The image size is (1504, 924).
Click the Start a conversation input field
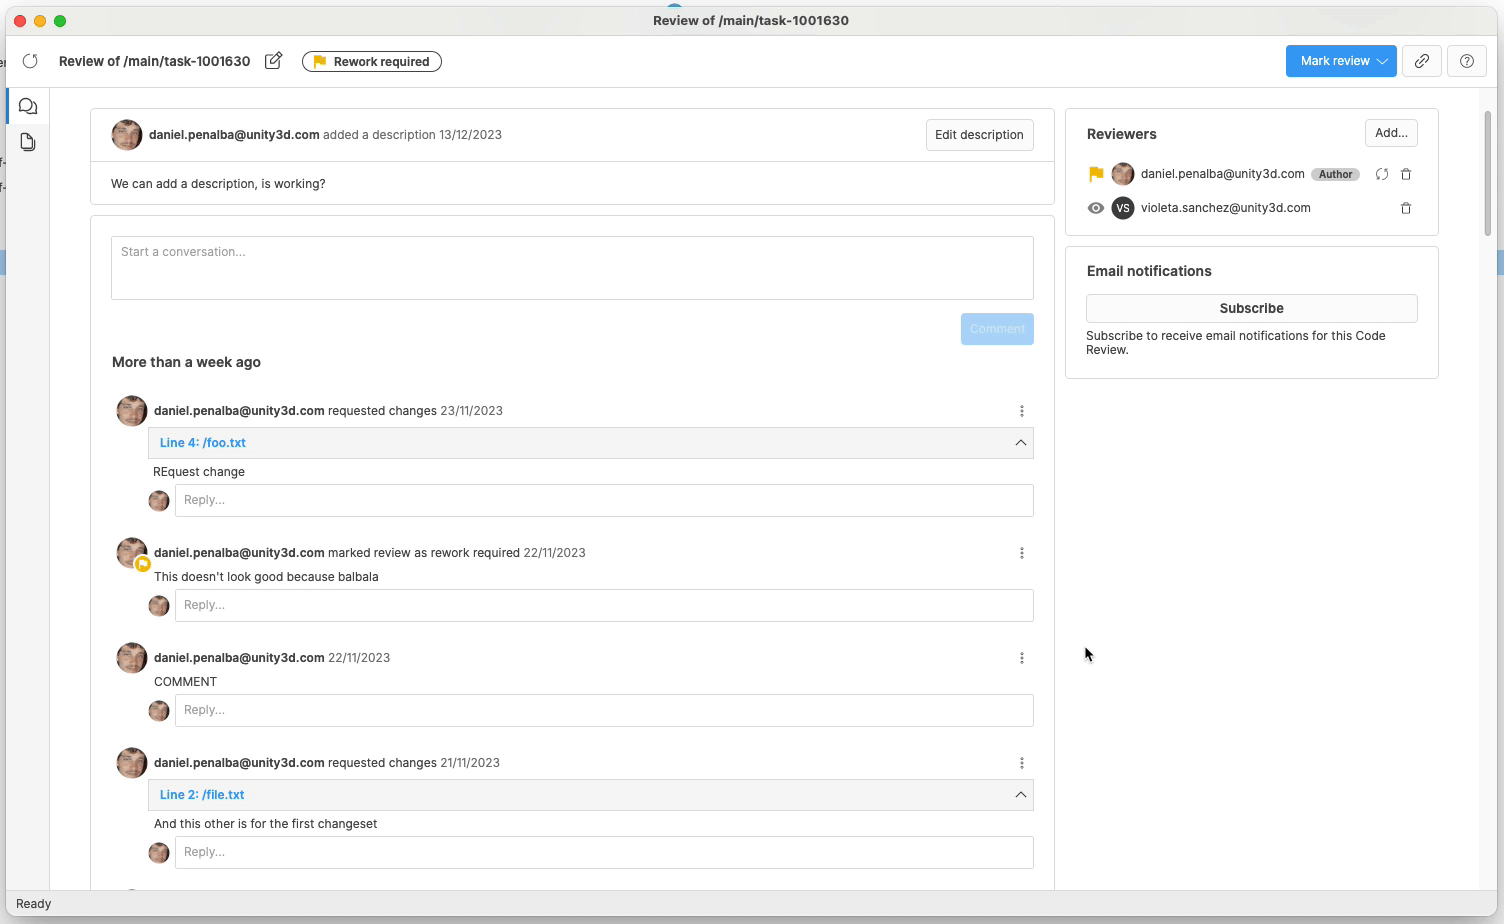click(571, 267)
